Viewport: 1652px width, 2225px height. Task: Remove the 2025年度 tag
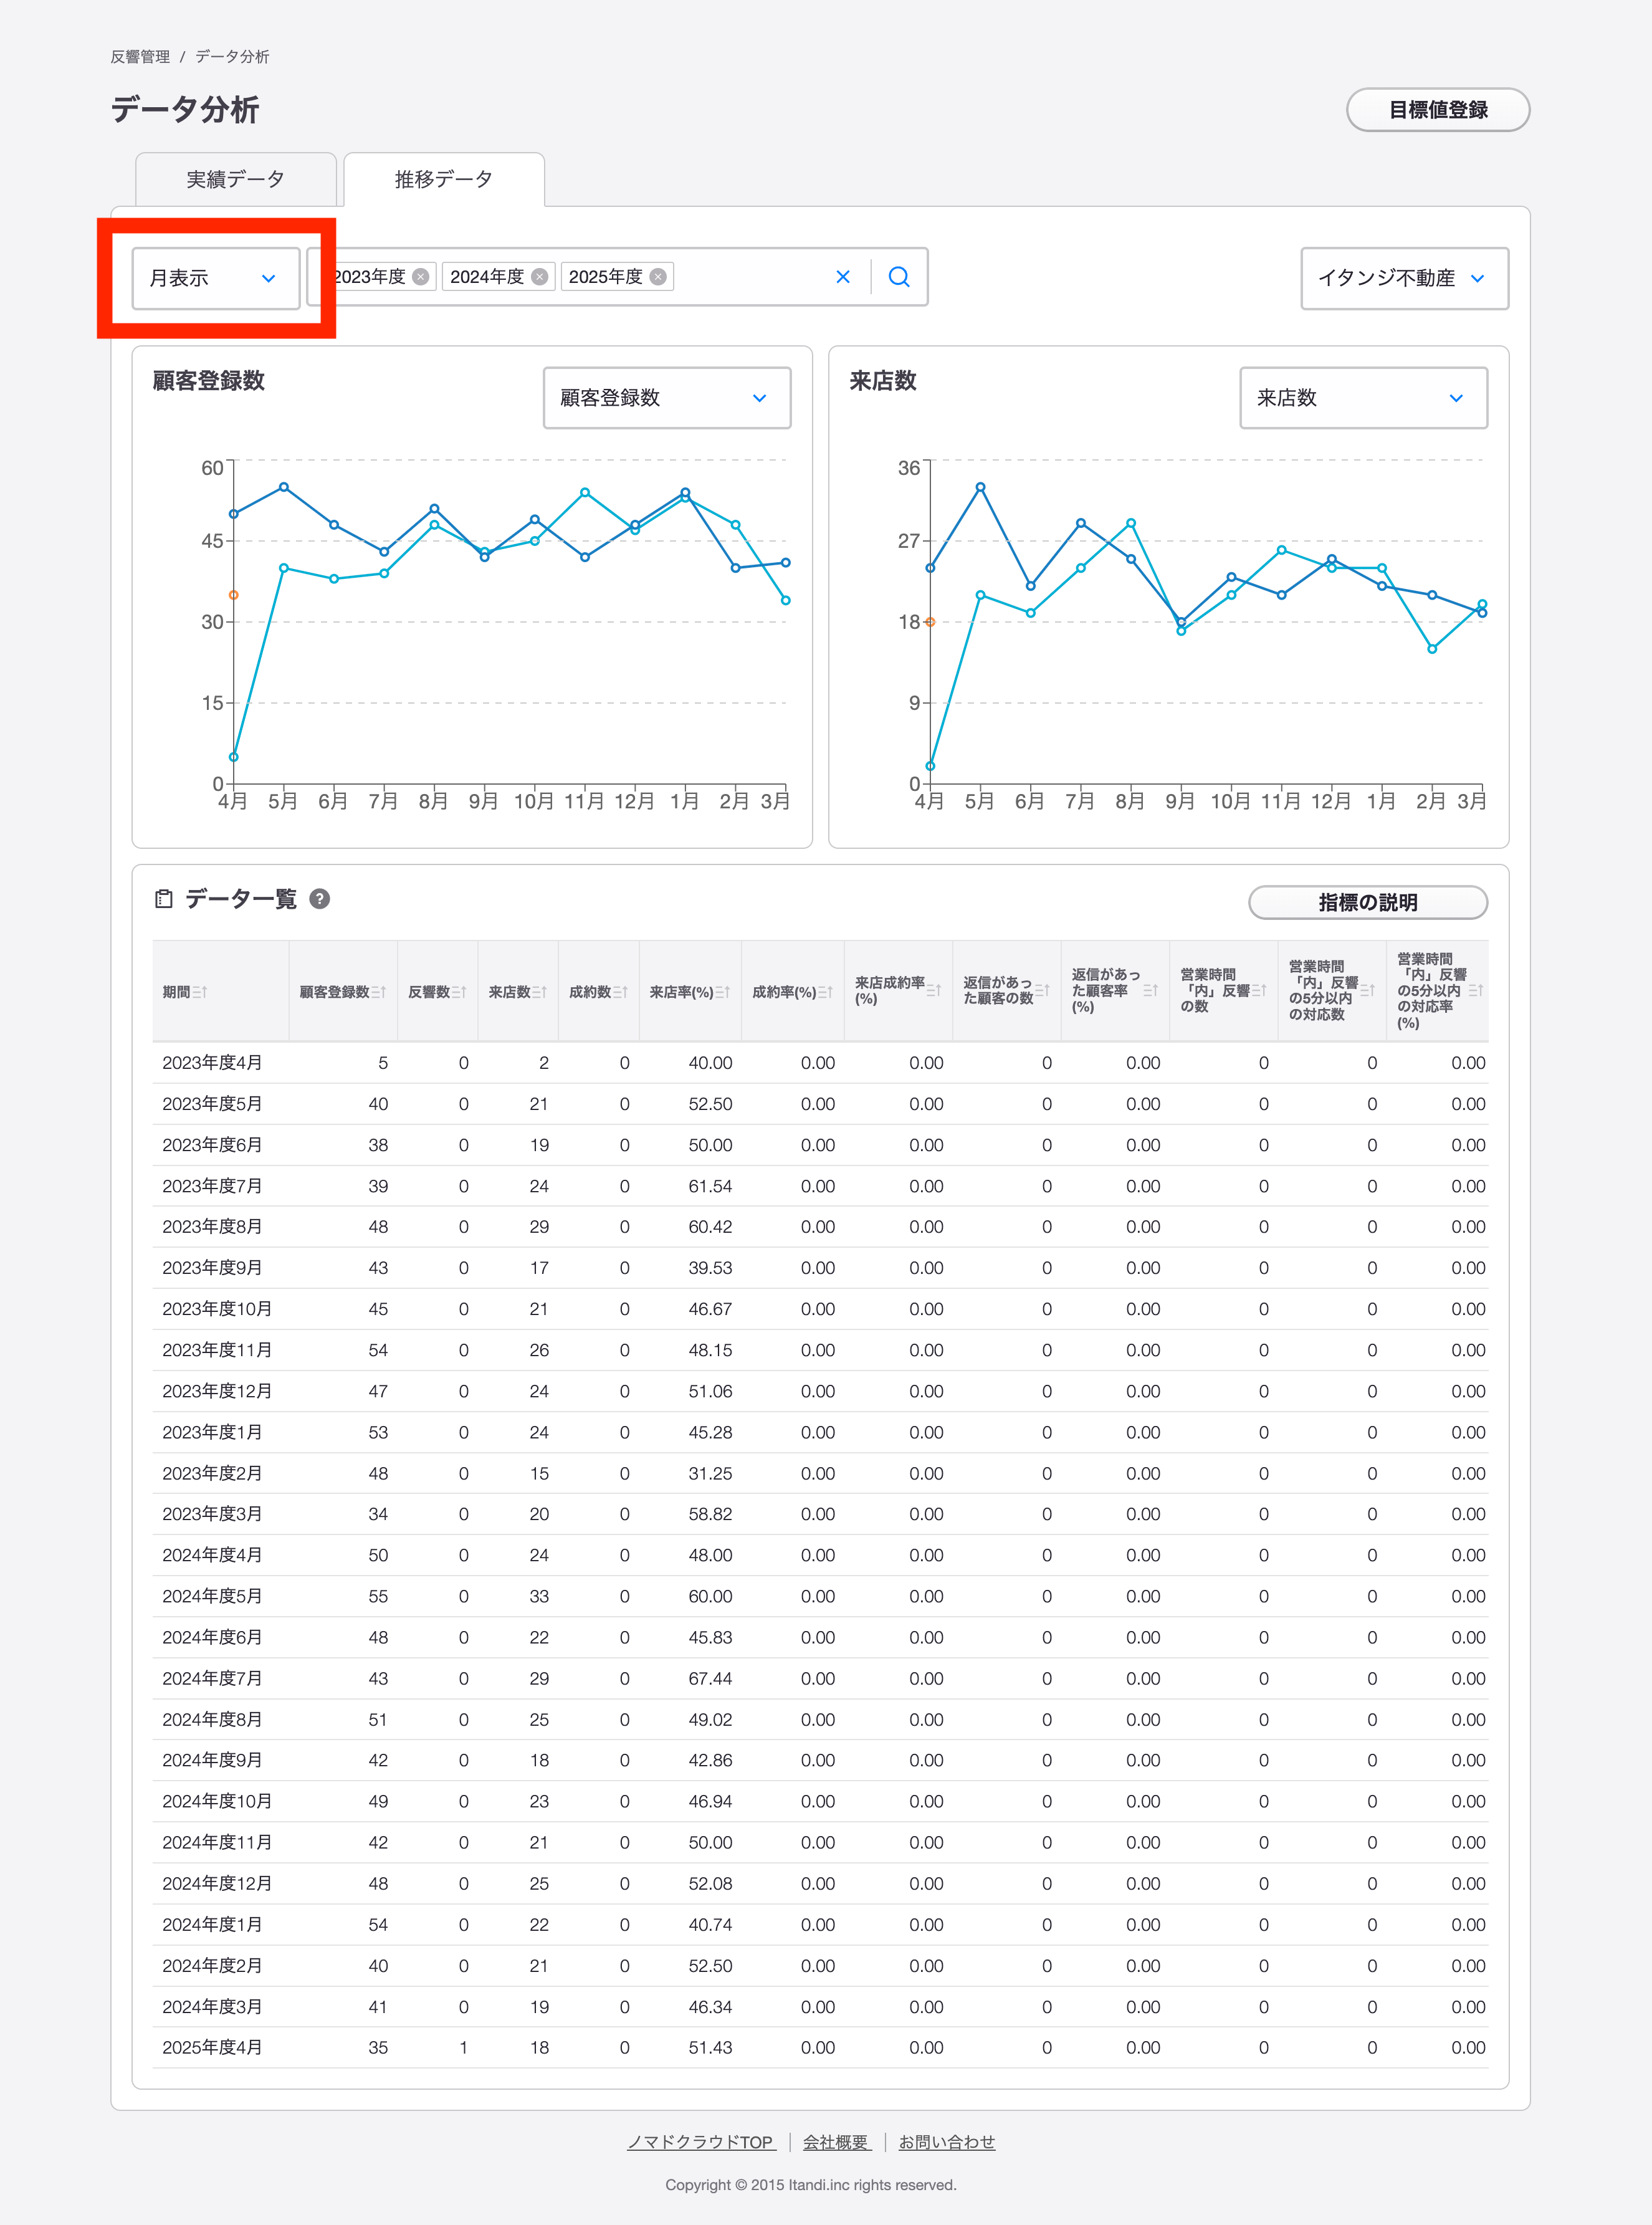658,277
